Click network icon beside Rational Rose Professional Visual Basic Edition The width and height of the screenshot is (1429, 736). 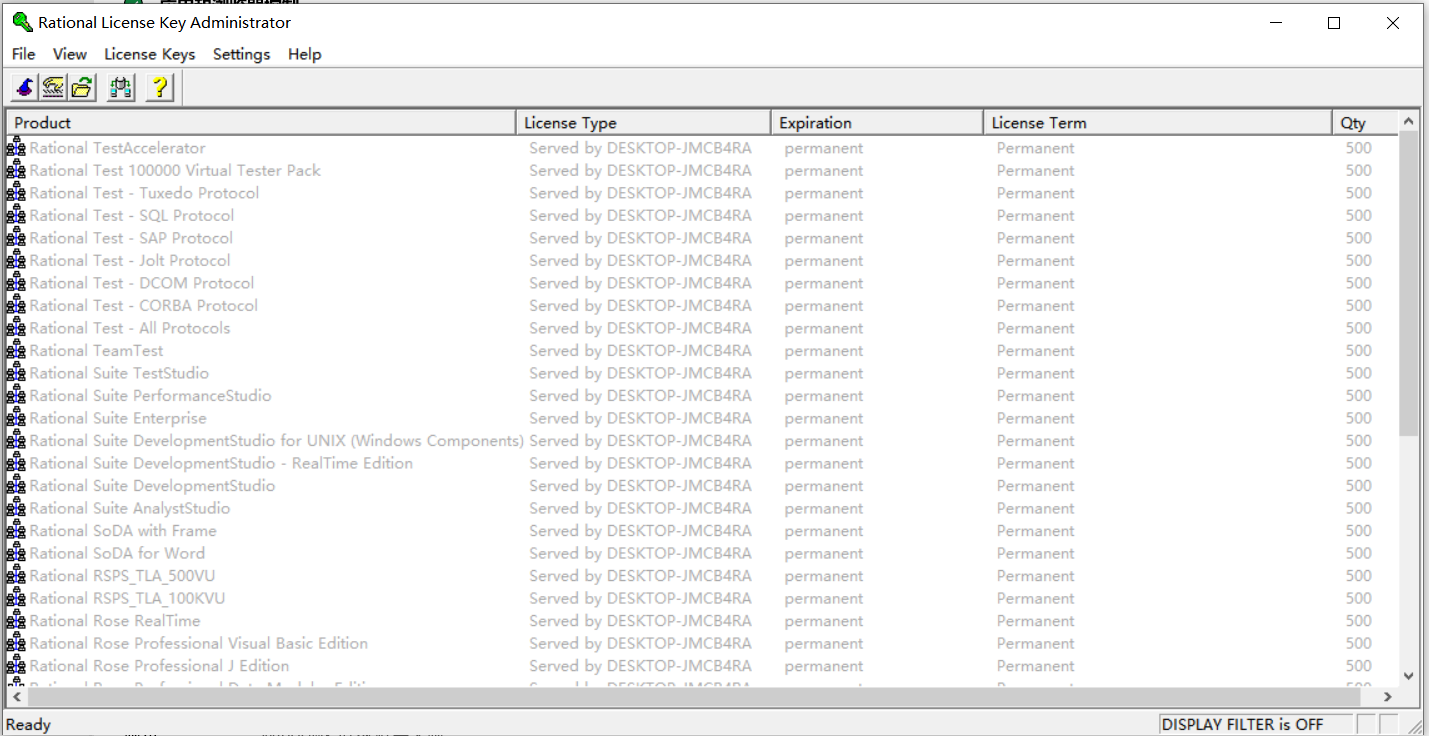coord(16,643)
